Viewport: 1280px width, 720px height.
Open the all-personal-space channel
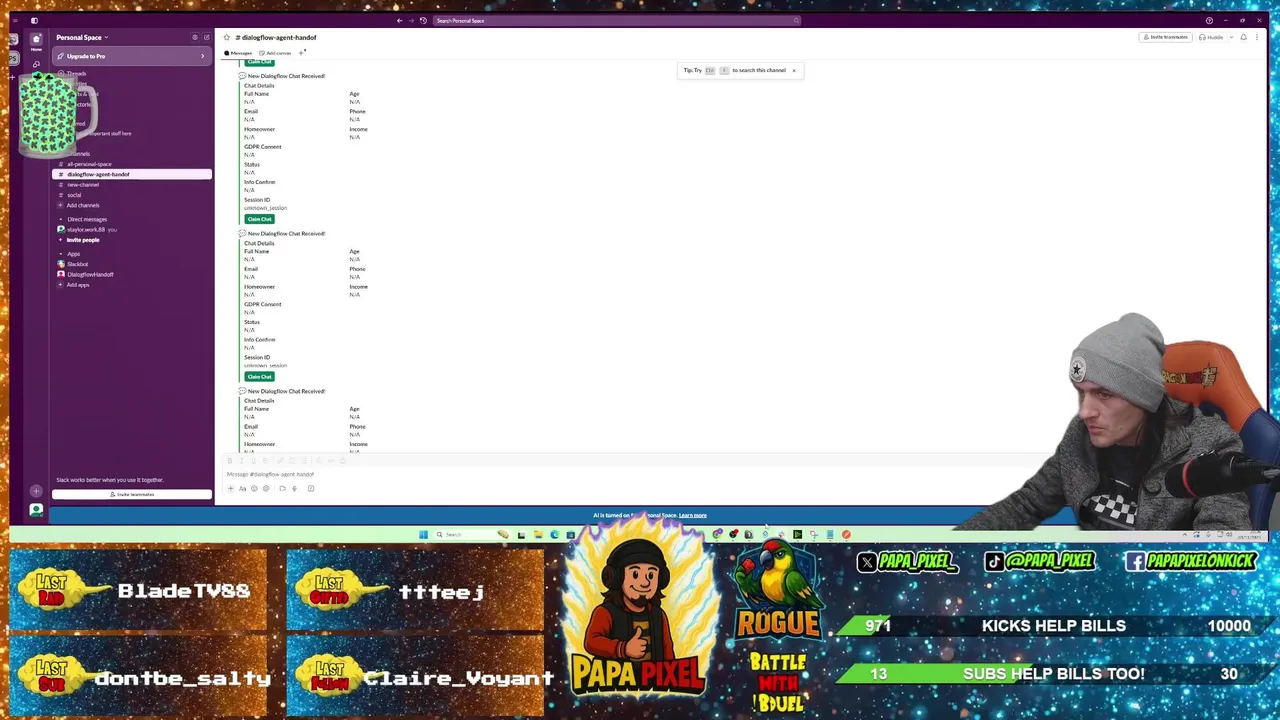[132, 164]
